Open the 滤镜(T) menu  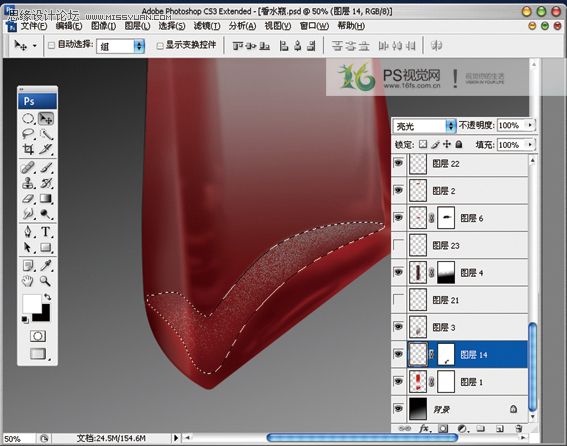pyautogui.click(x=206, y=26)
